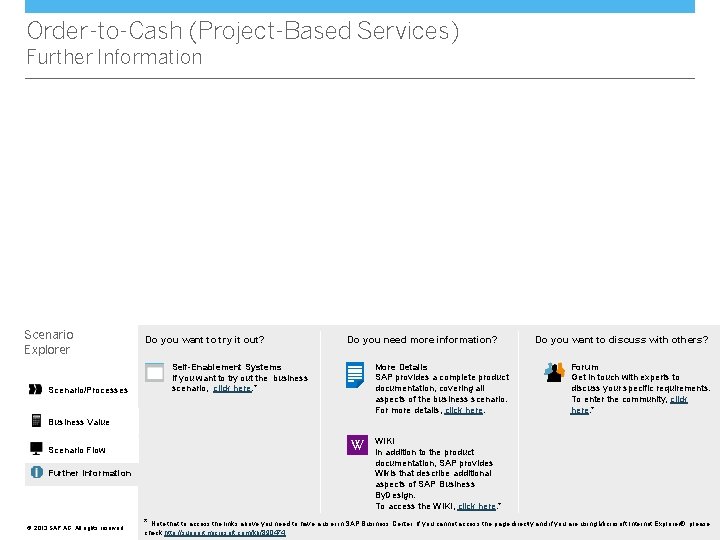Click the Scenario/Processes arrows icon

[35, 389]
